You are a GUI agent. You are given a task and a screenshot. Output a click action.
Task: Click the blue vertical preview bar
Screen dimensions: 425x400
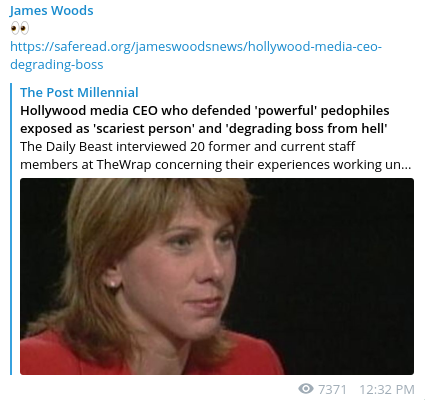click(x=11, y=229)
